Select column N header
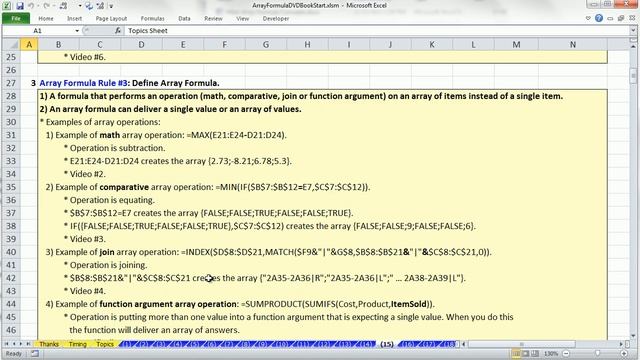 coord(573,44)
